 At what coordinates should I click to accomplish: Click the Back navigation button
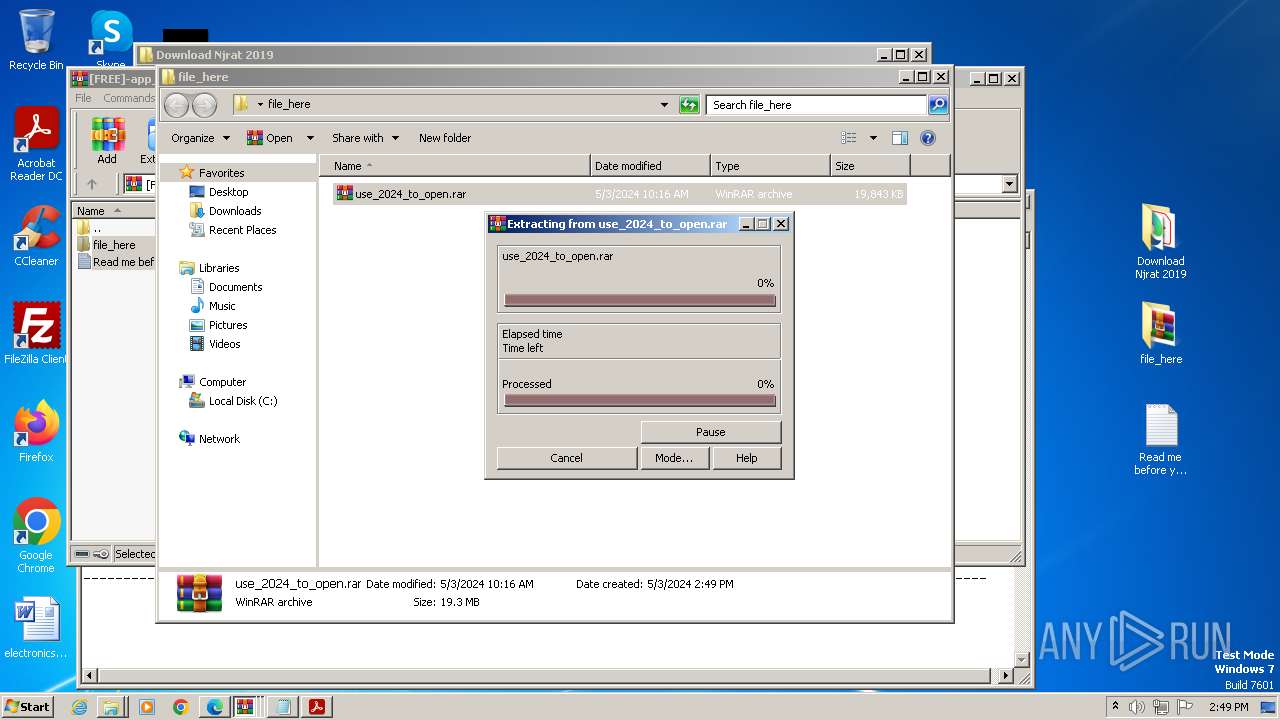pos(177,104)
